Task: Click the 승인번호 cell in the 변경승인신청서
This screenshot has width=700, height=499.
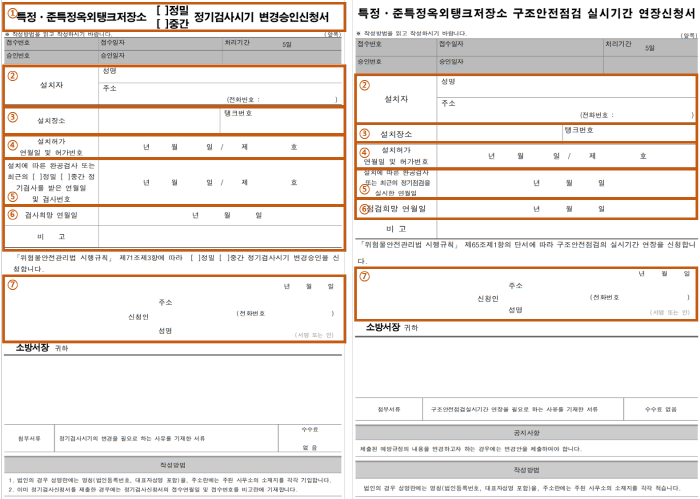Action: click(51, 57)
